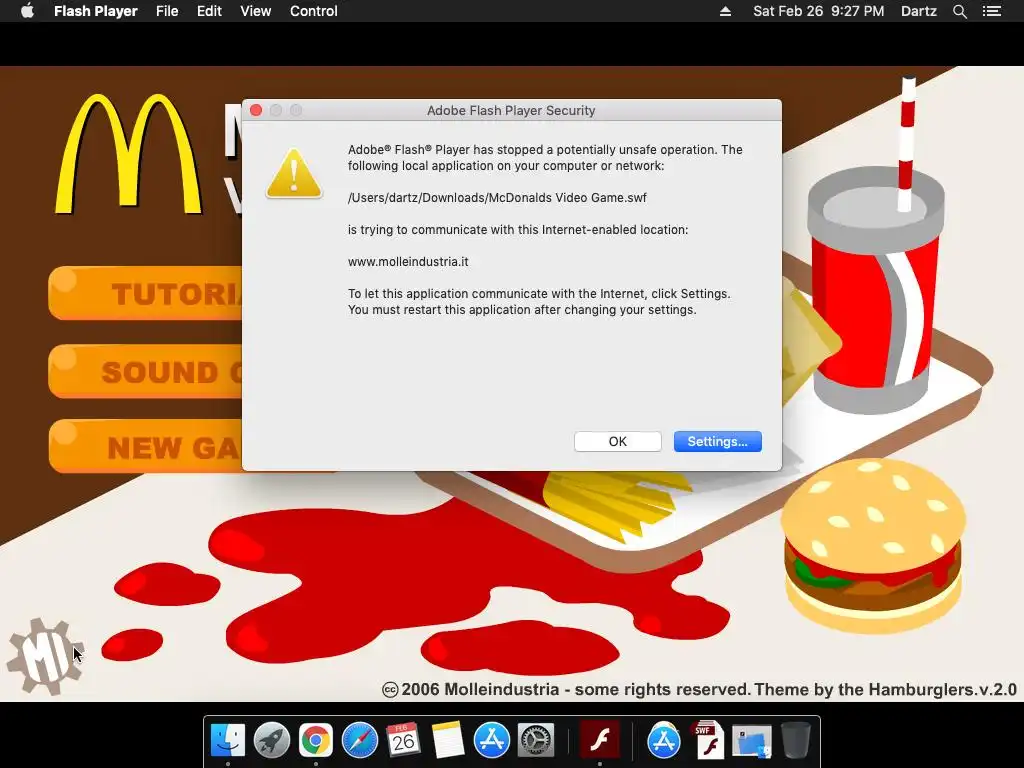The width and height of the screenshot is (1024, 768).
Task: Open Notes app in the Dock
Action: click(x=447, y=741)
